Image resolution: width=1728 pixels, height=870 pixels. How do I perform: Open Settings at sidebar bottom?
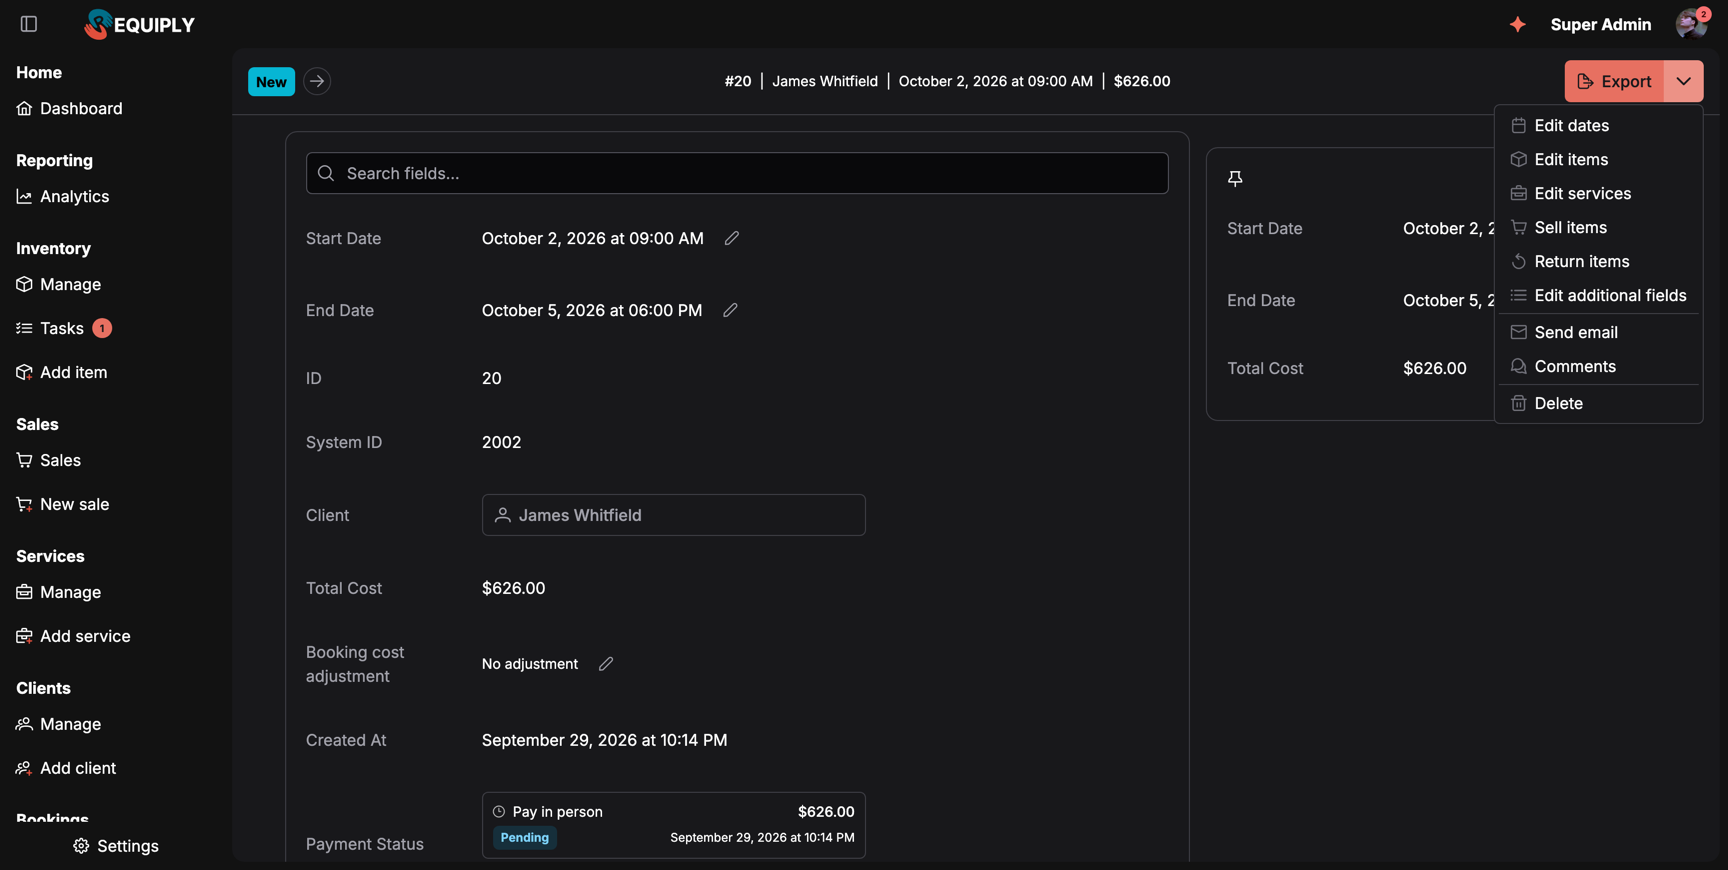pyautogui.click(x=116, y=846)
